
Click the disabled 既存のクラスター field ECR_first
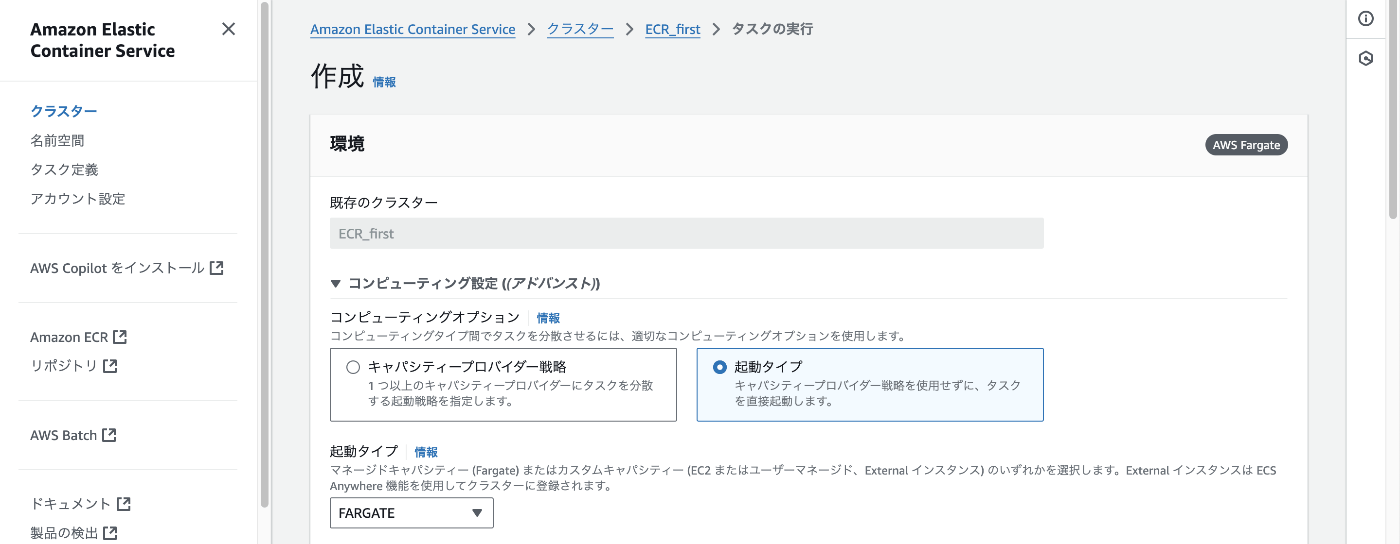click(x=687, y=234)
